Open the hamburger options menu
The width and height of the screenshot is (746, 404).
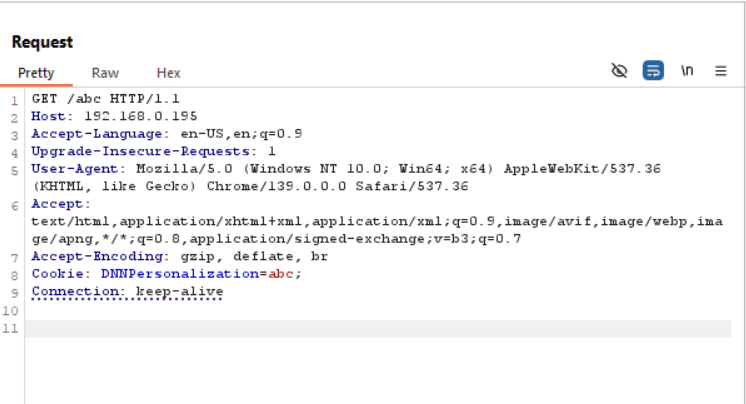click(x=720, y=71)
